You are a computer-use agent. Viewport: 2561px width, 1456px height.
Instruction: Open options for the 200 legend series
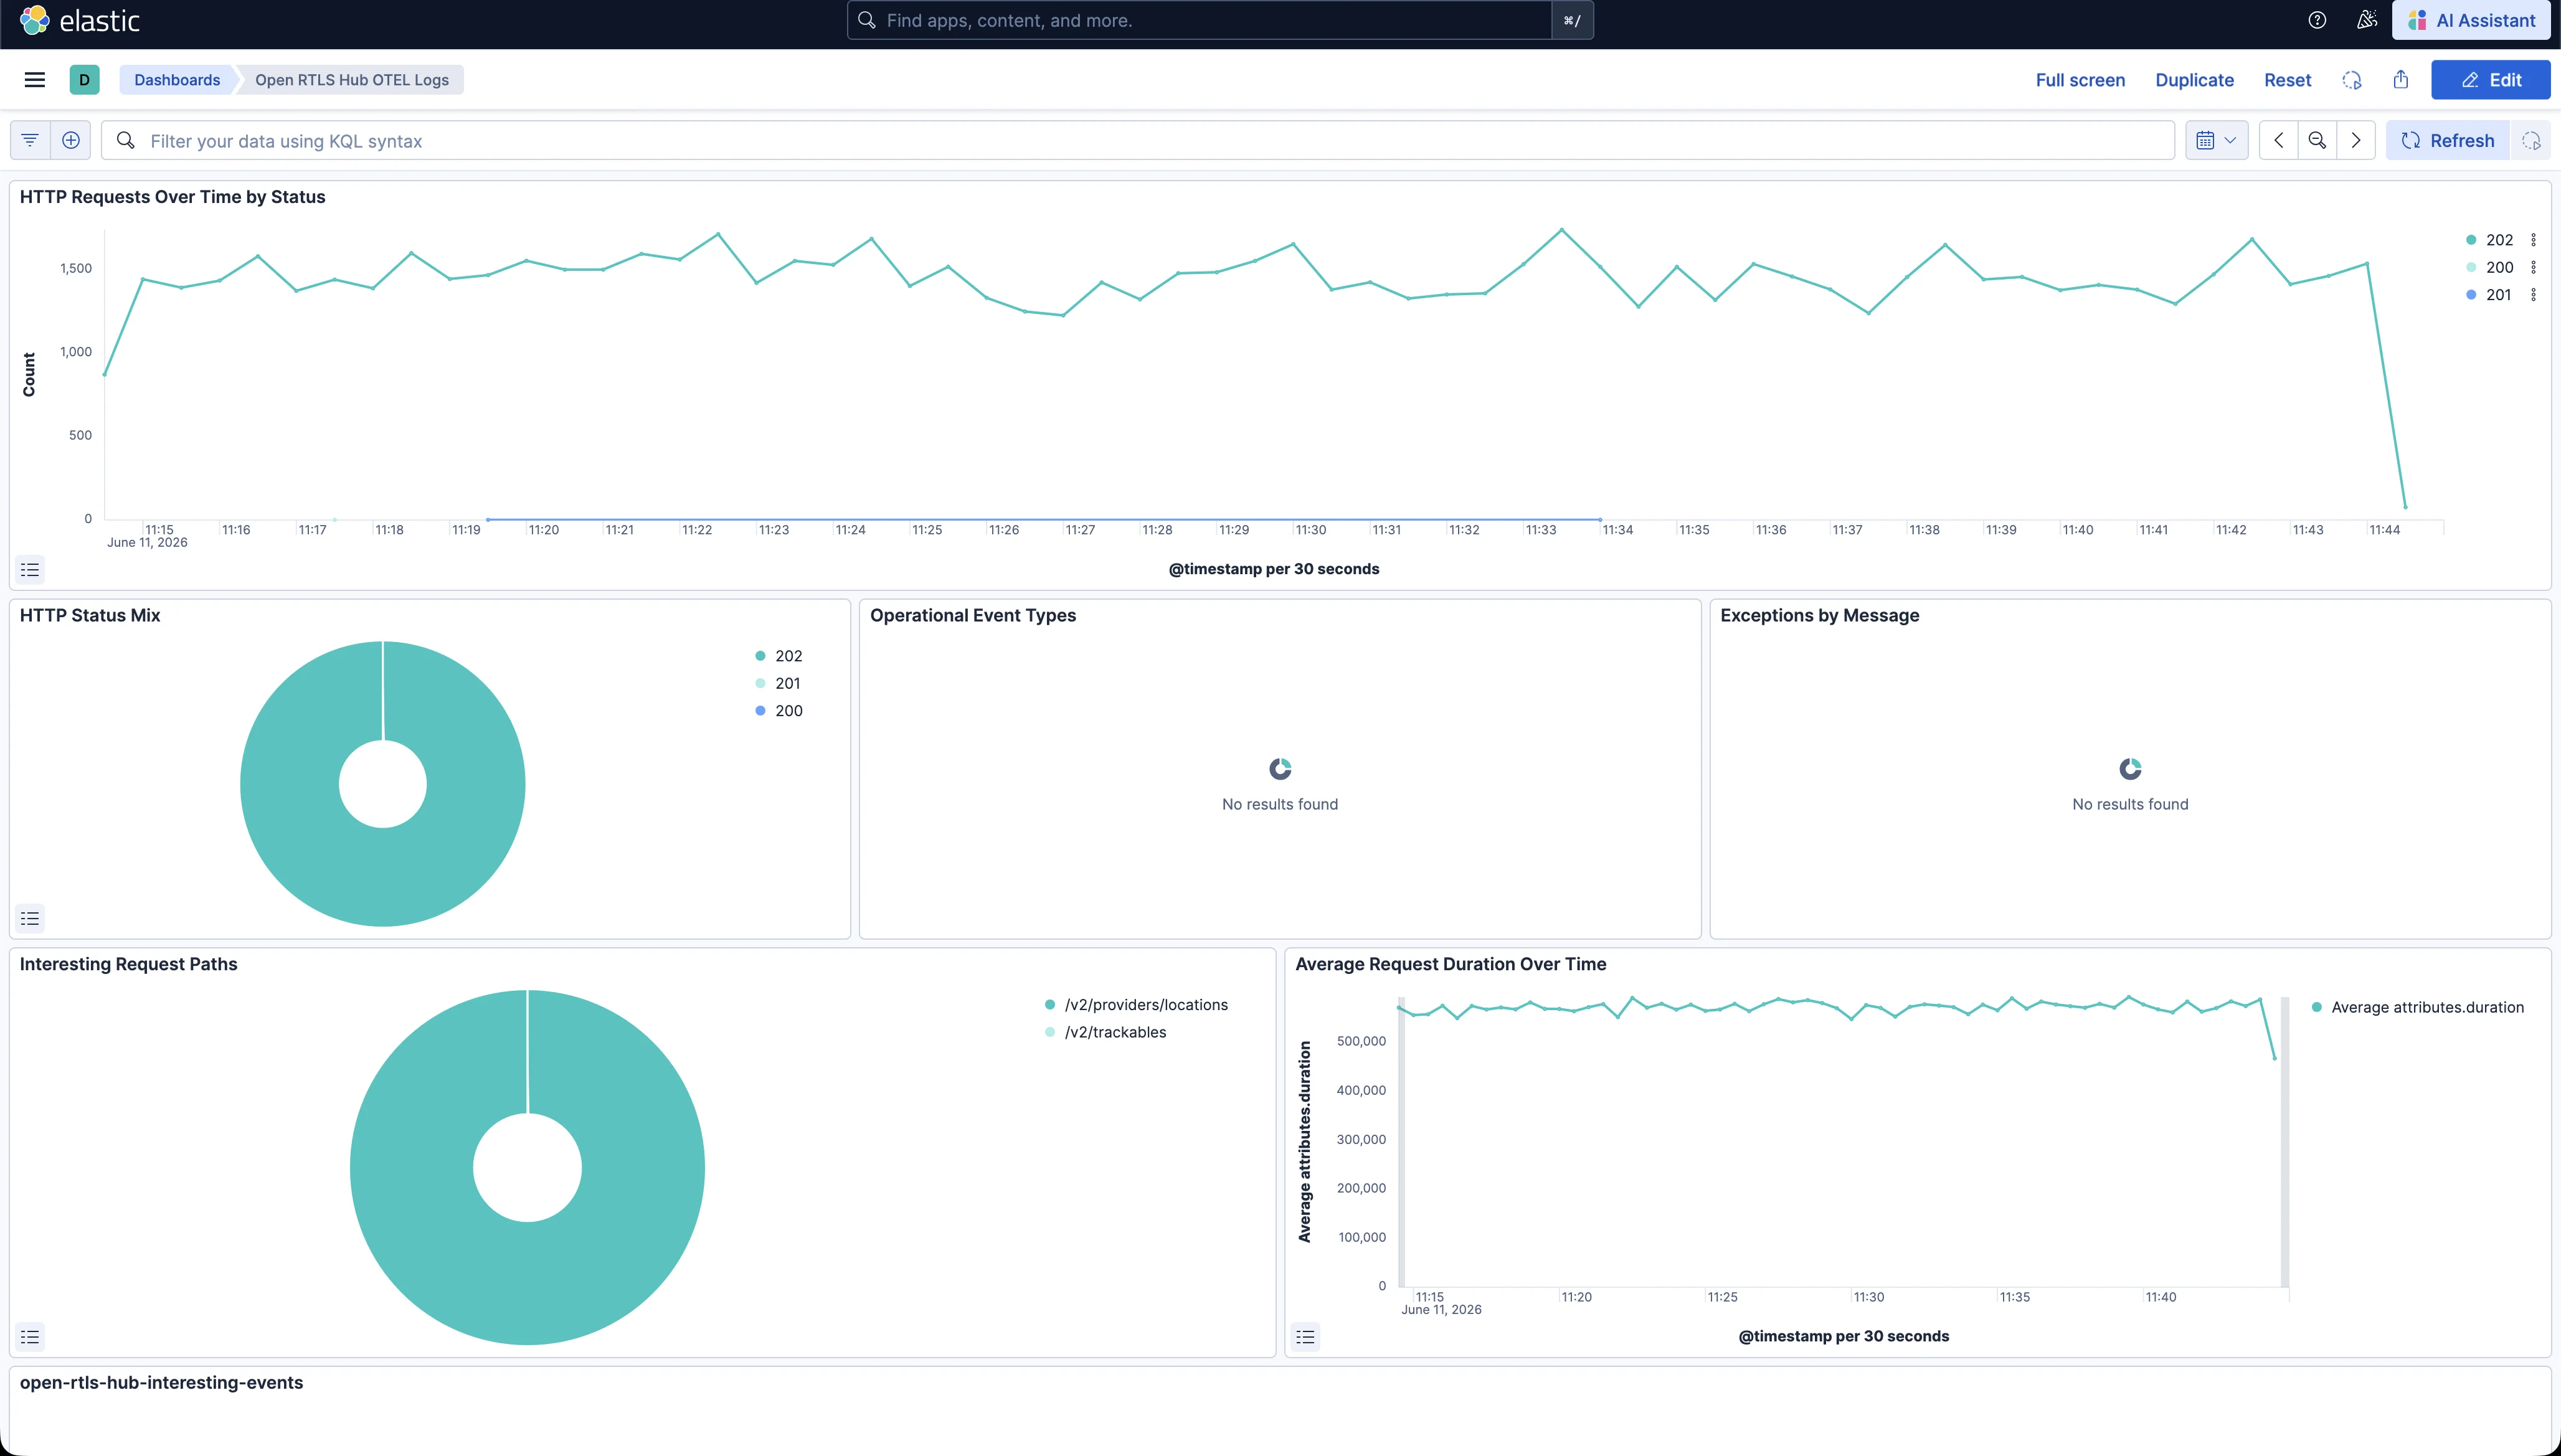[x=2533, y=267]
